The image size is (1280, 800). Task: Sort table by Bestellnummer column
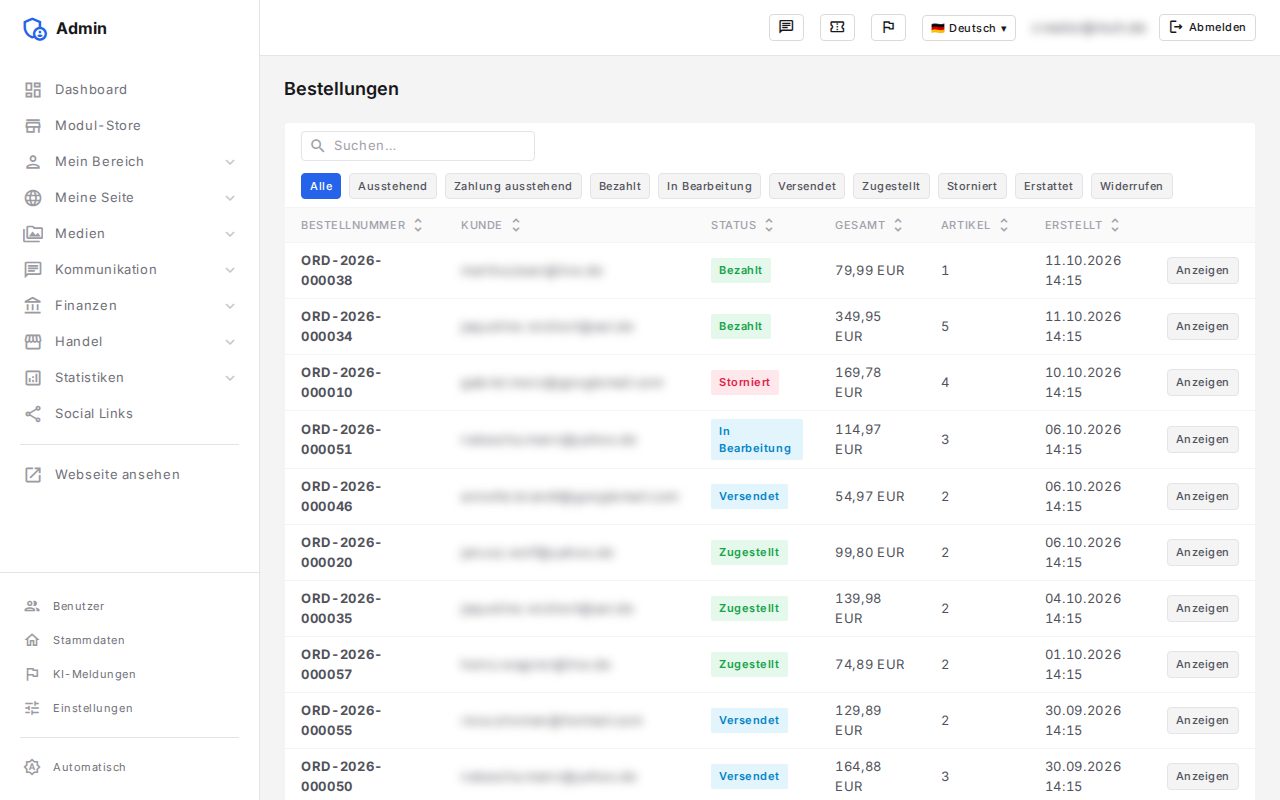coord(362,226)
